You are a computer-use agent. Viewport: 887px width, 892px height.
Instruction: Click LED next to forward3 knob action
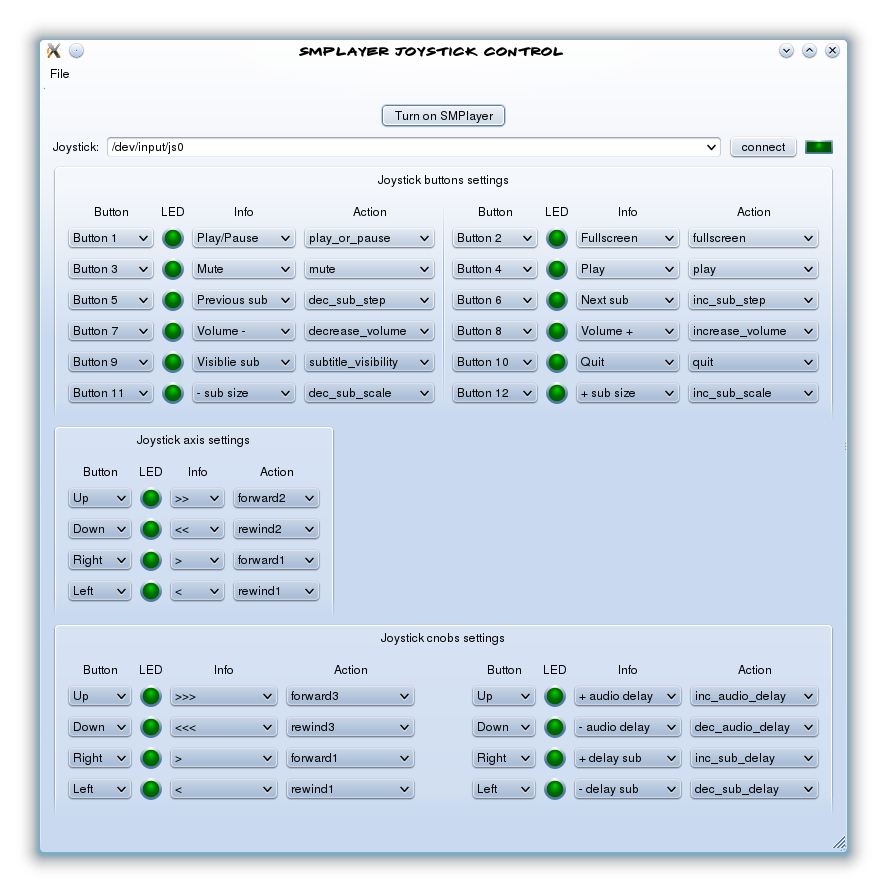151,696
